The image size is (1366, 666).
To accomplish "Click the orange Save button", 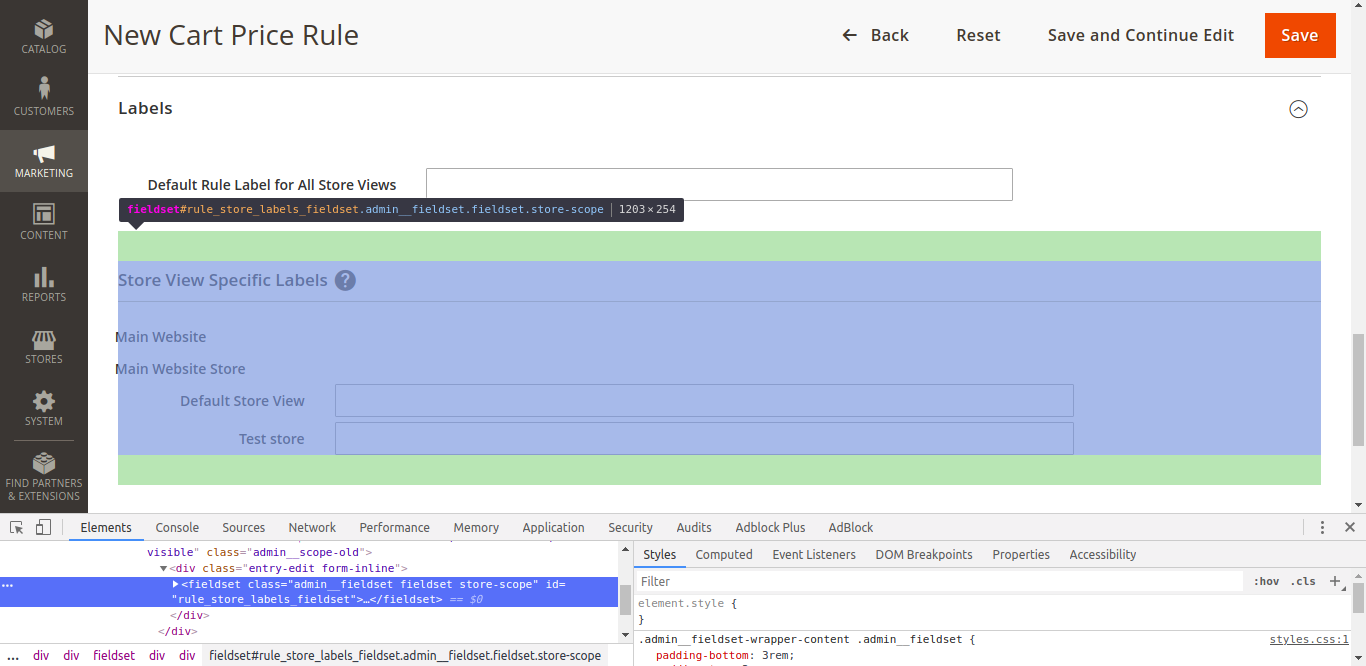I will point(1300,35).
